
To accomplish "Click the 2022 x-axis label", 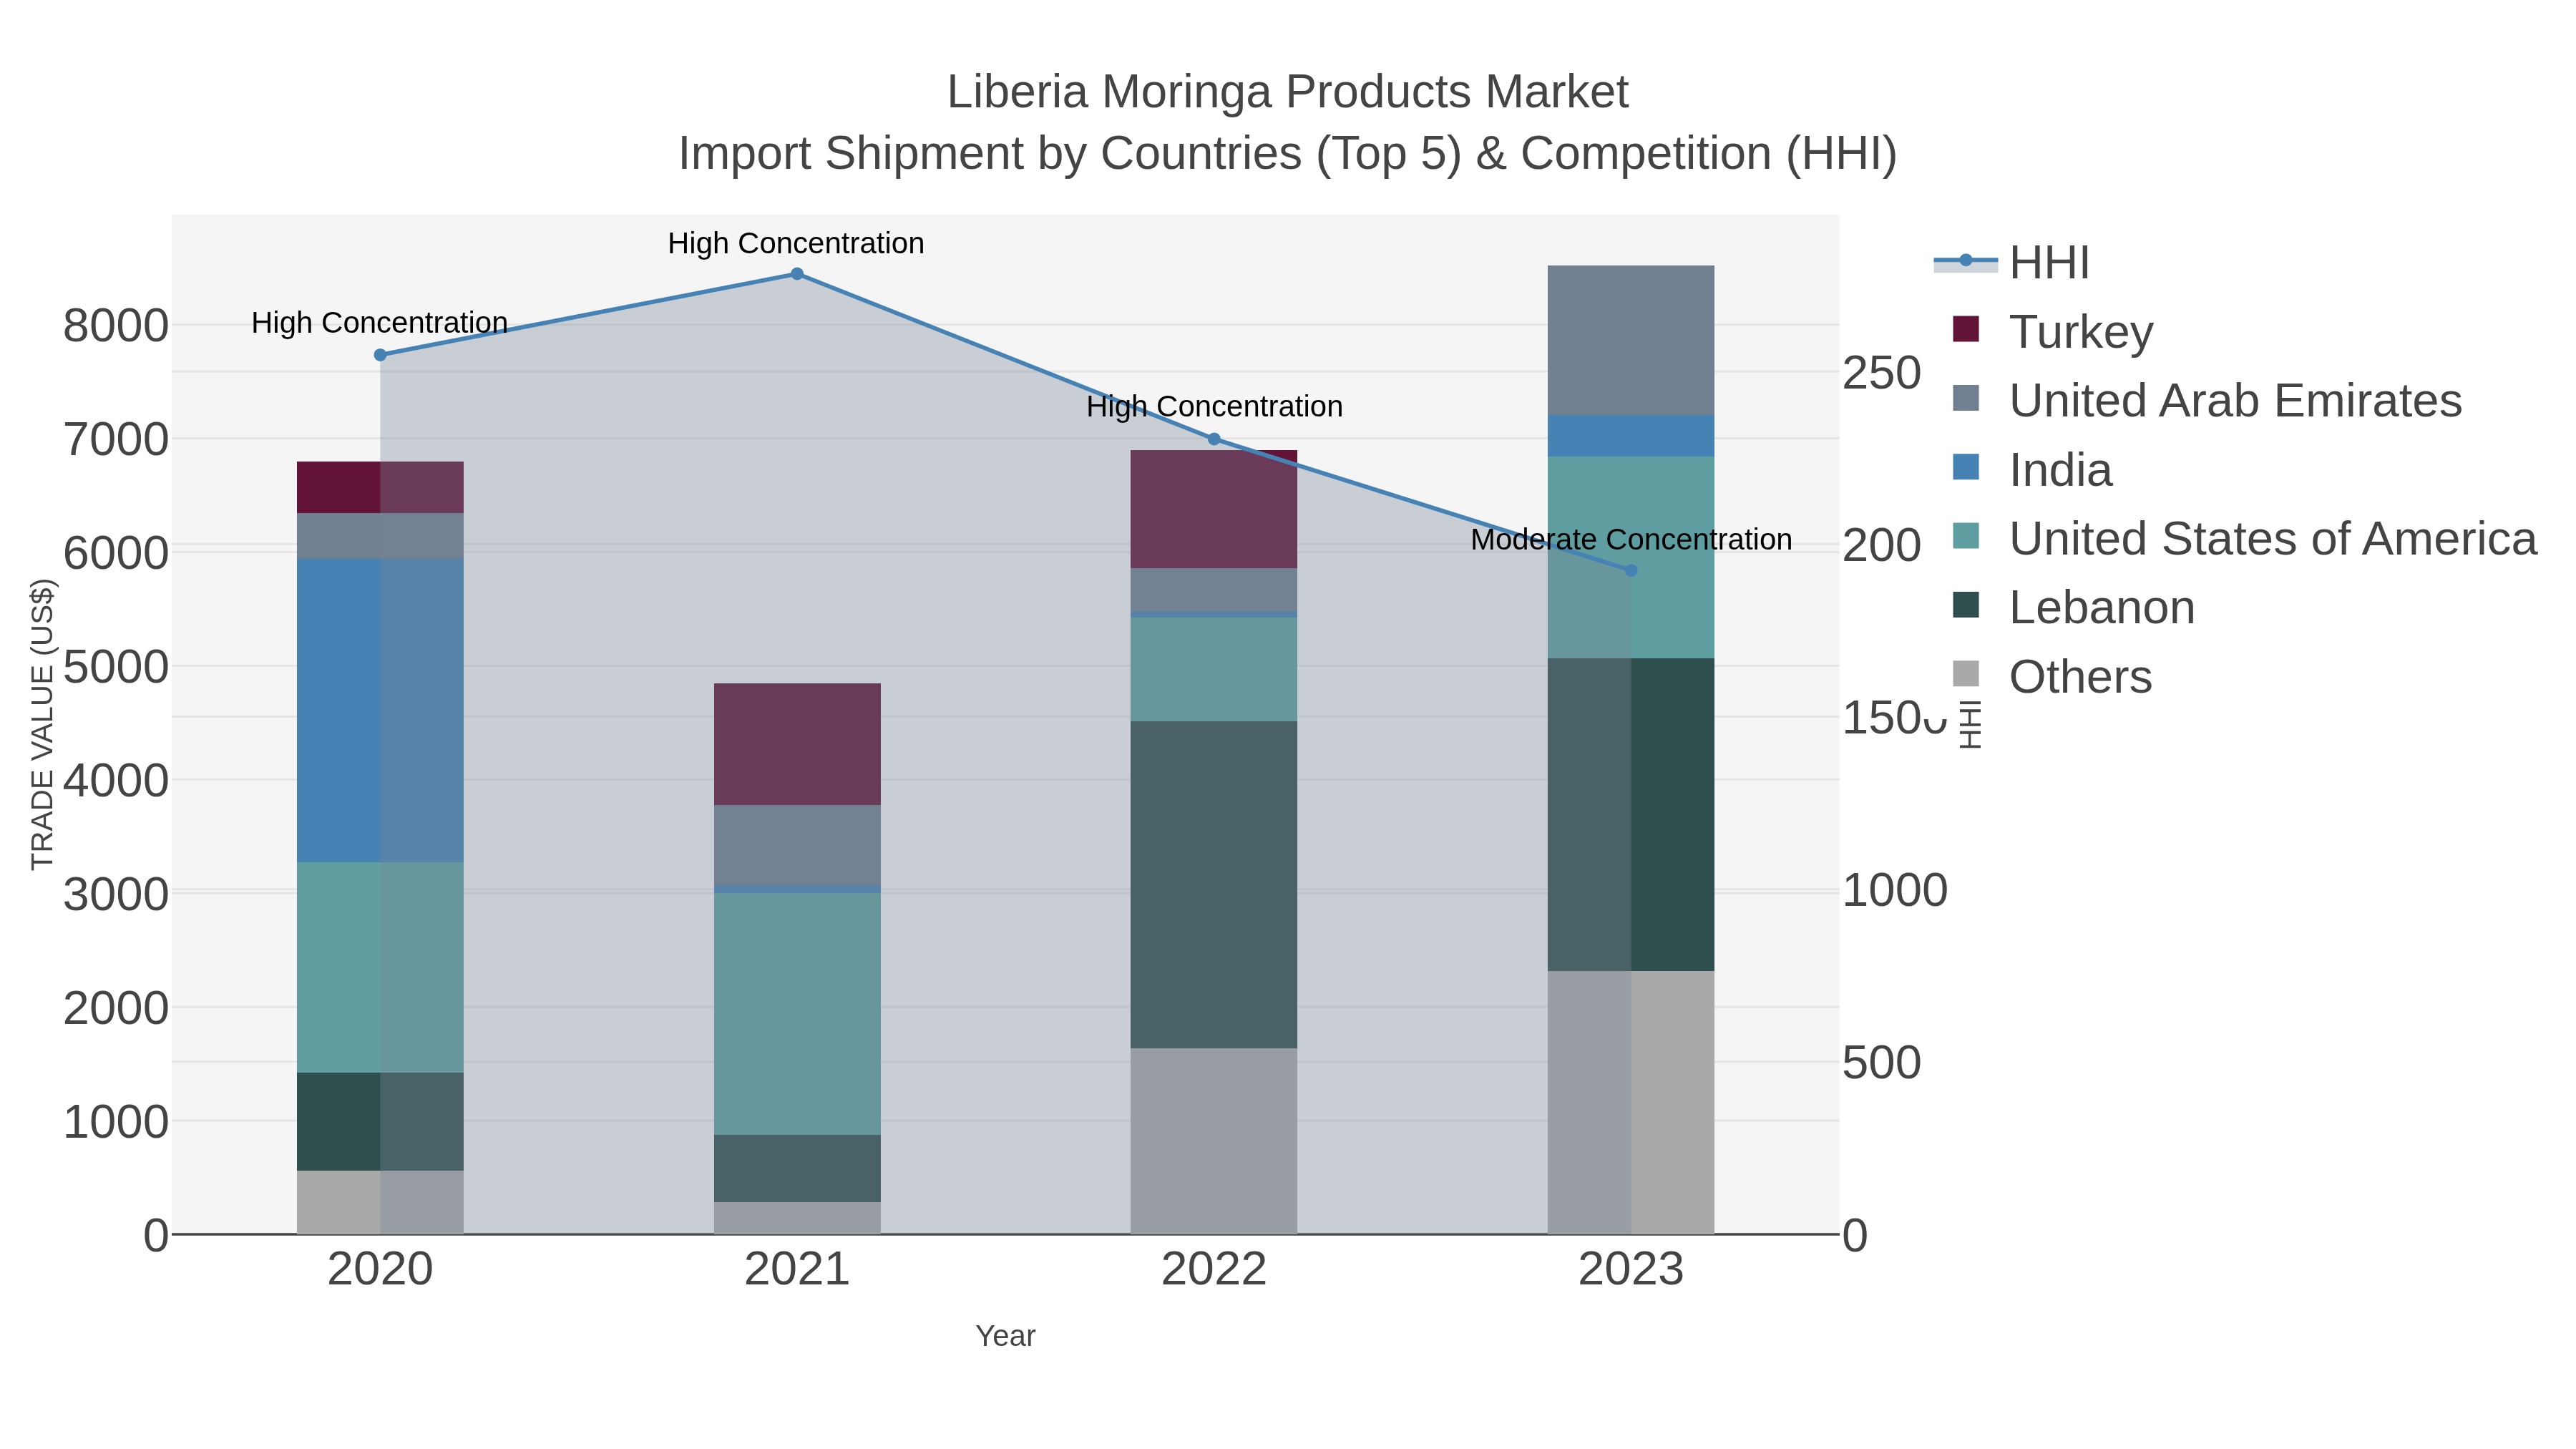I will pyautogui.click(x=1214, y=1270).
